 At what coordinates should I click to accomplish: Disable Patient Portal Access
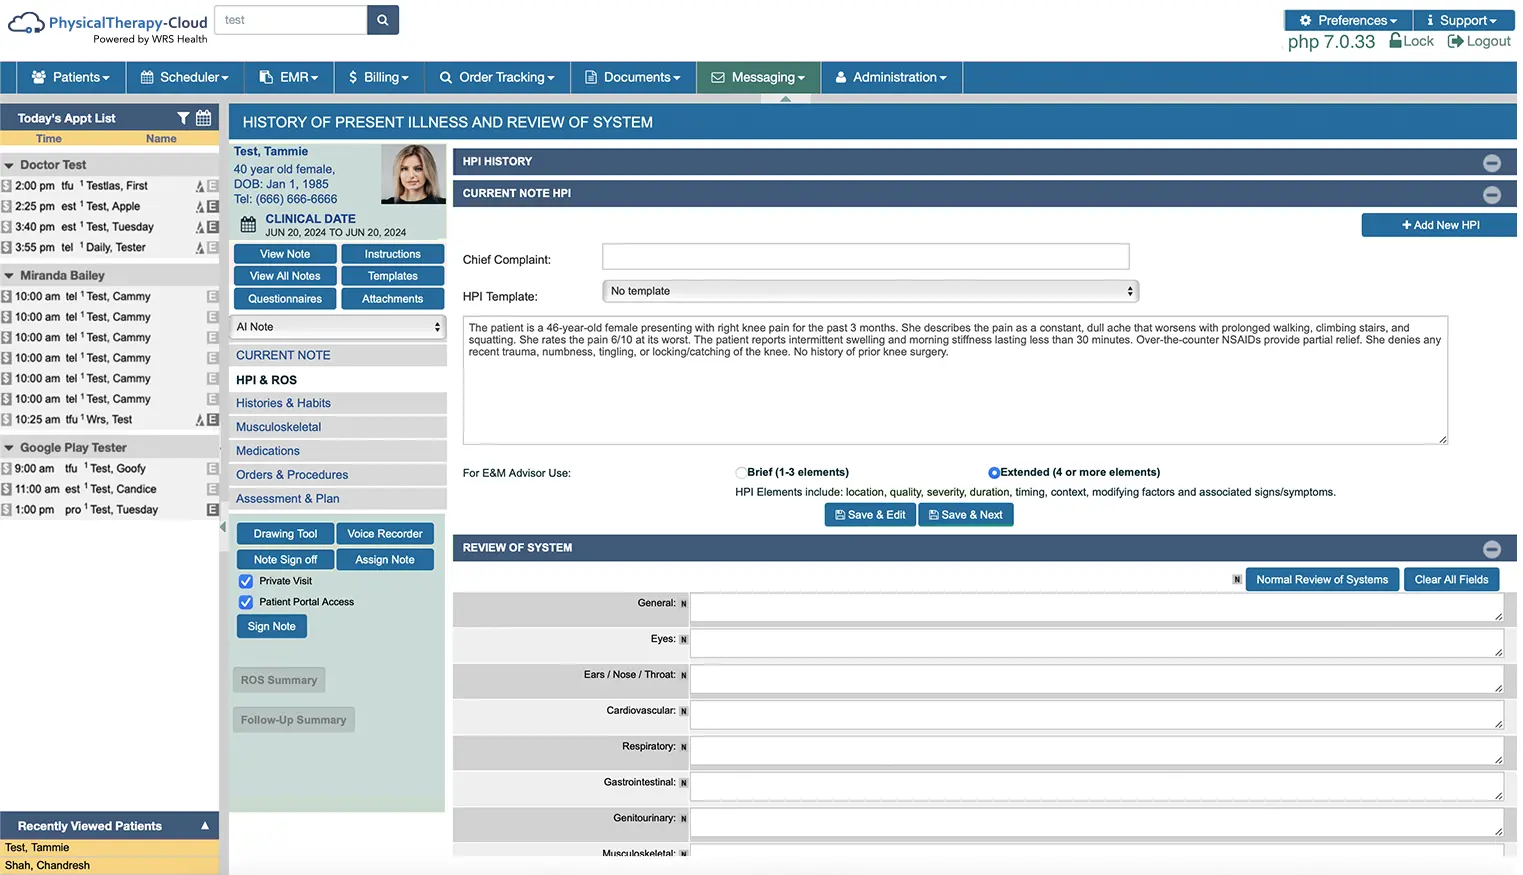pos(245,601)
